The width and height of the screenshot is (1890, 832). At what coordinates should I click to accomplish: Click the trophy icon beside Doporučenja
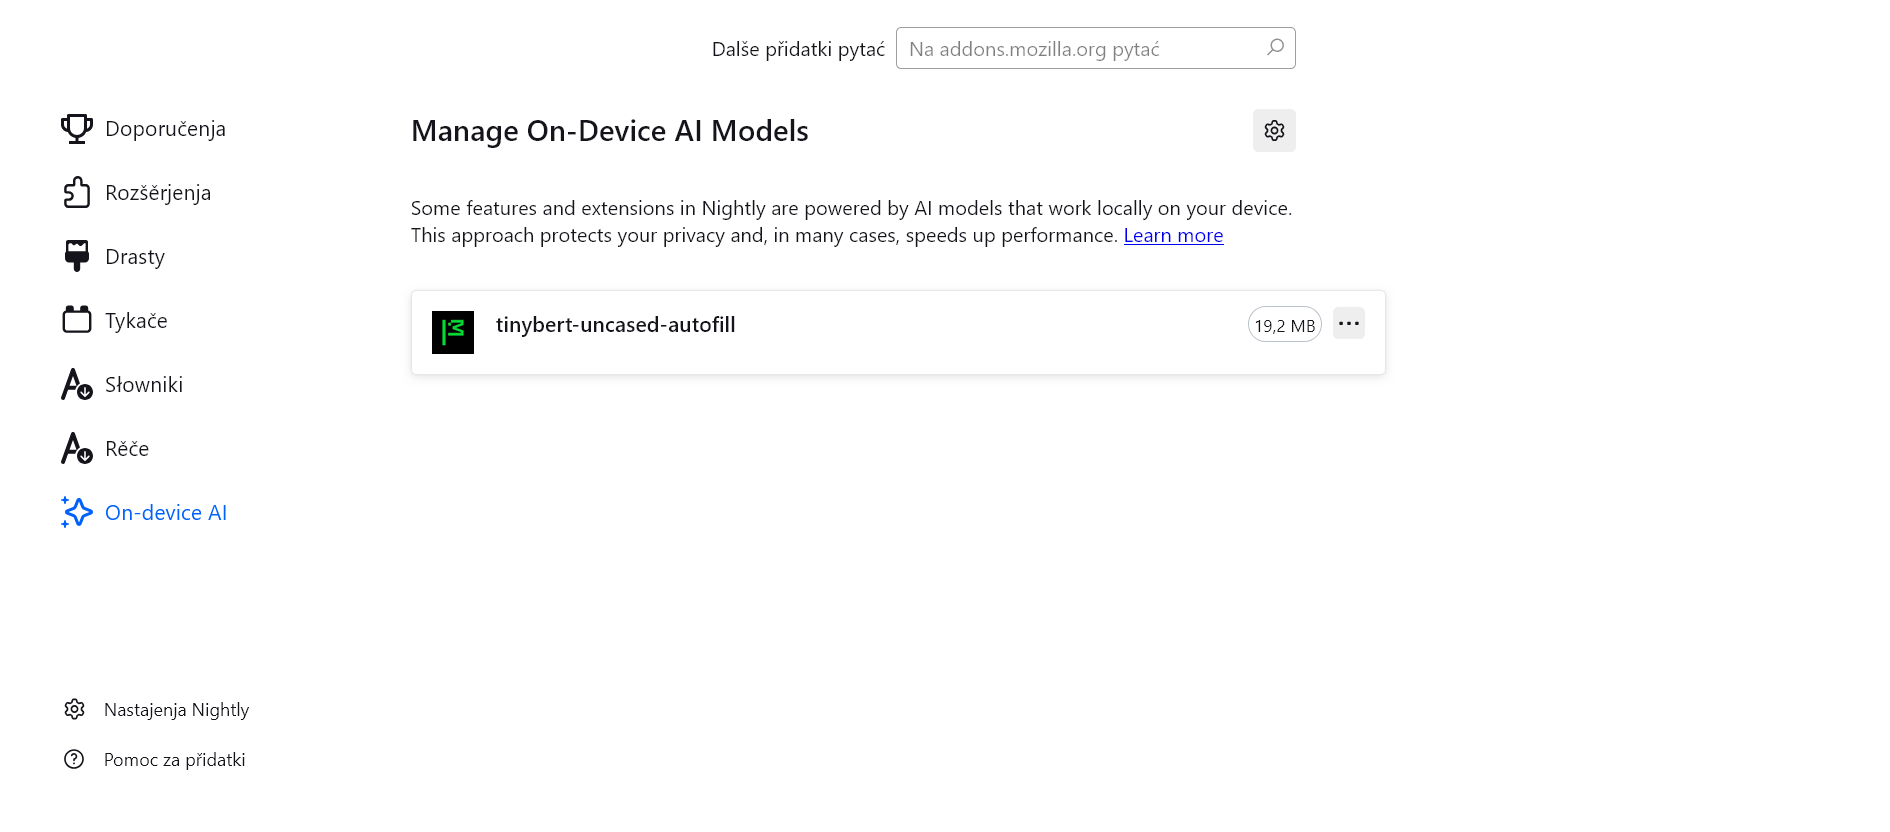(x=76, y=129)
